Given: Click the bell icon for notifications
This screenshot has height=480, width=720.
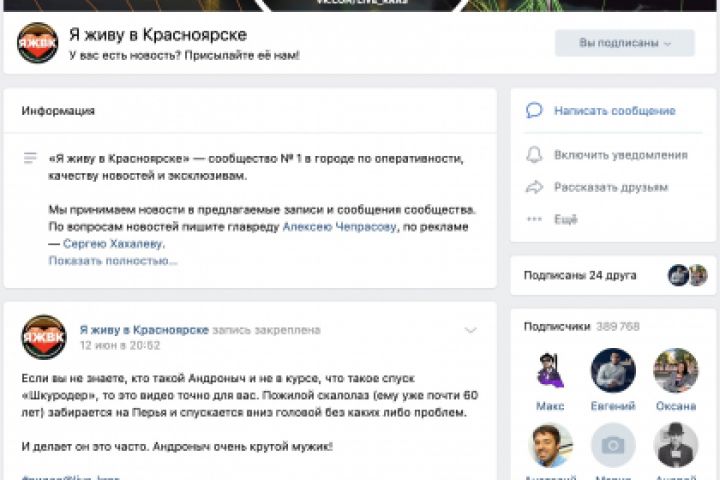Looking at the screenshot, I should pos(534,155).
